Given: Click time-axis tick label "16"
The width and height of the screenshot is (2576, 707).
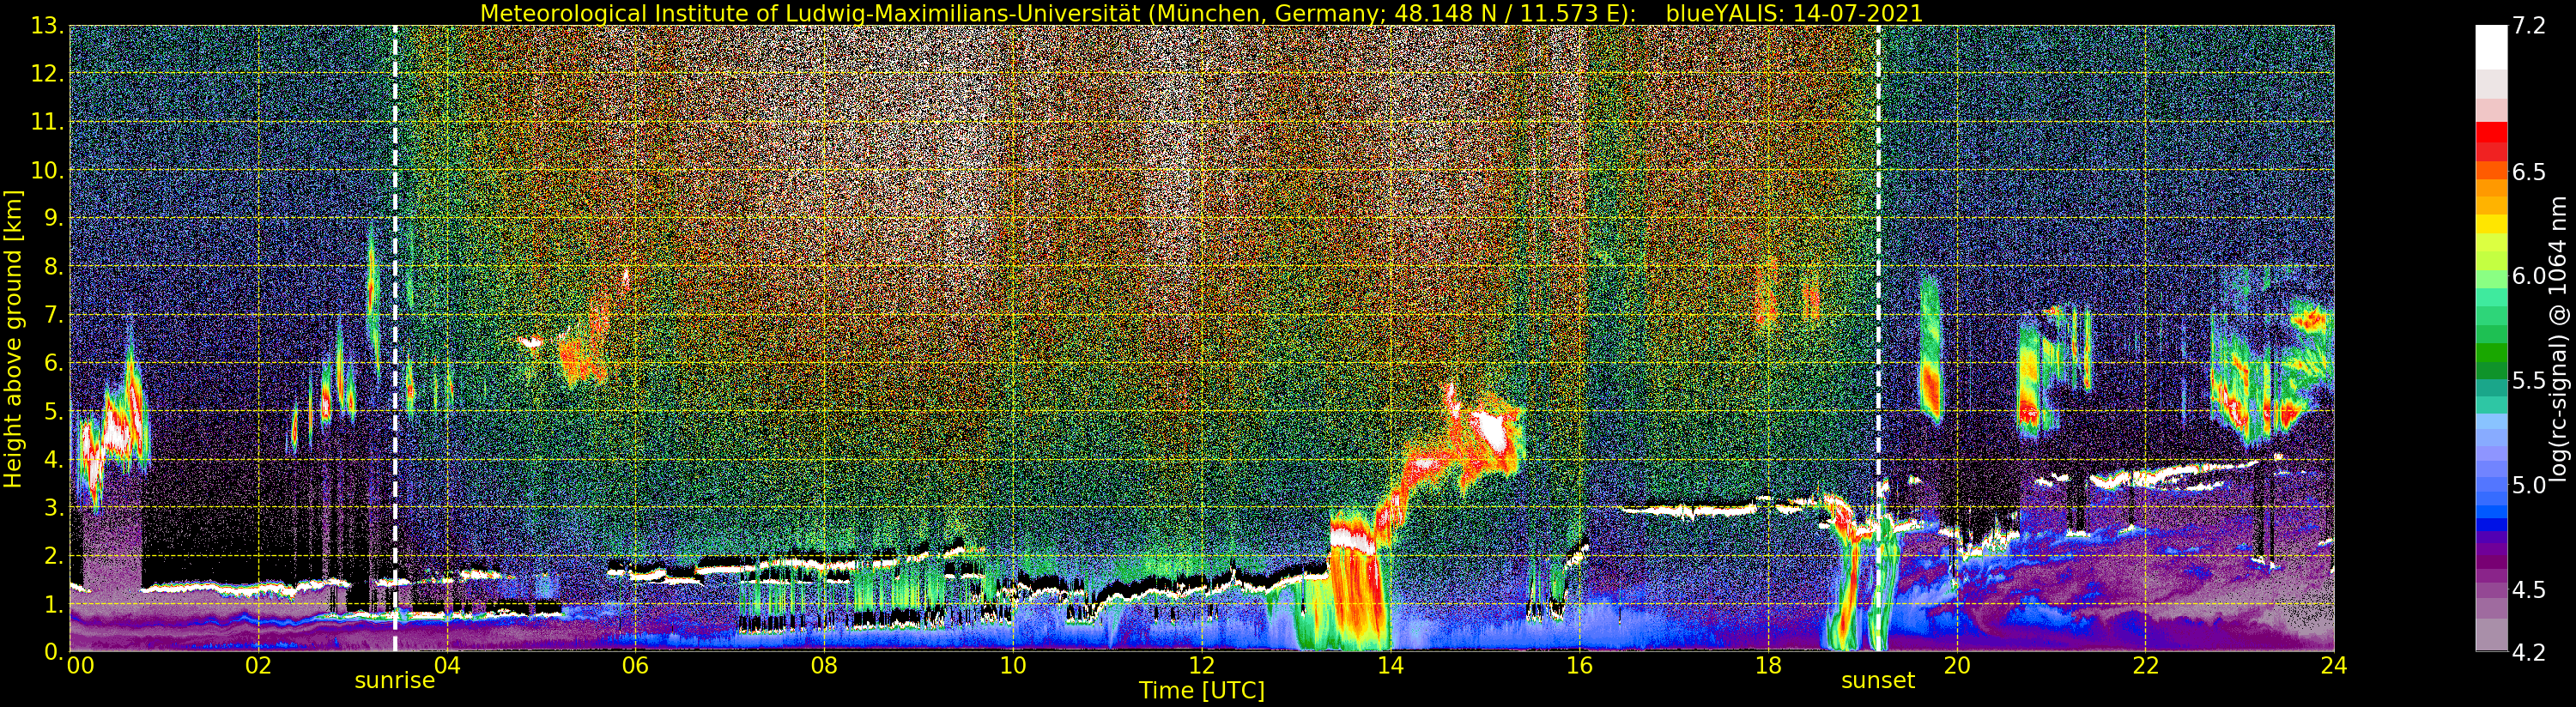Looking at the screenshot, I should tap(1579, 666).
